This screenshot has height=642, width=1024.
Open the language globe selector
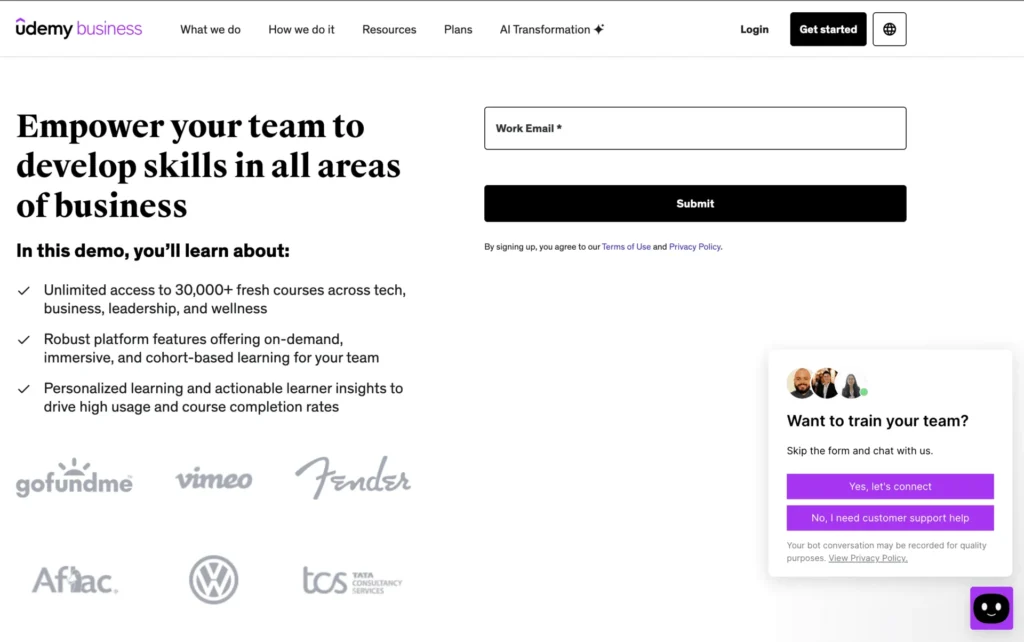[x=889, y=29]
